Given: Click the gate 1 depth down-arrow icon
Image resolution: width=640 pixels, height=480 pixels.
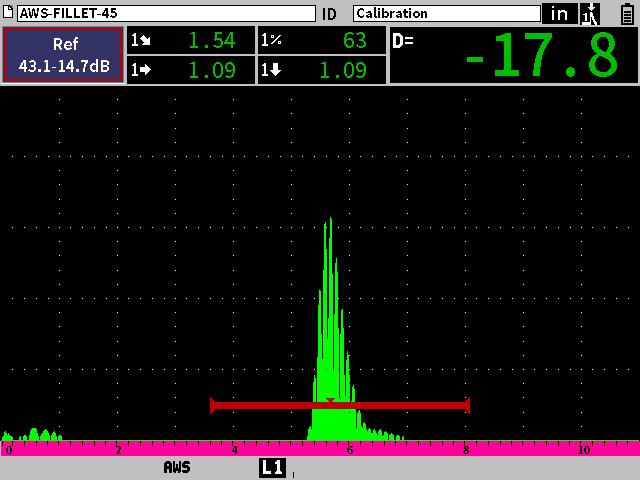Looking at the screenshot, I should (x=271, y=70).
